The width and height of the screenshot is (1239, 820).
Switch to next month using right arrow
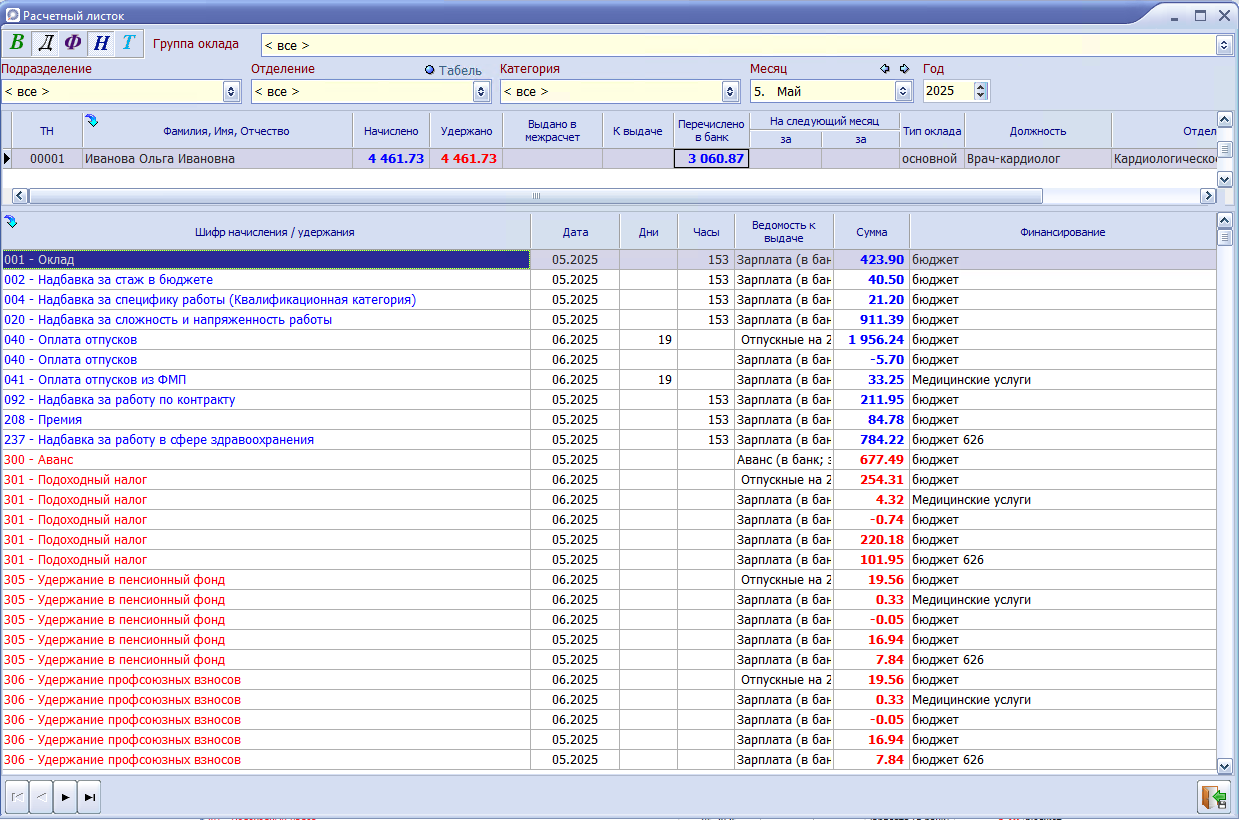[904, 69]
